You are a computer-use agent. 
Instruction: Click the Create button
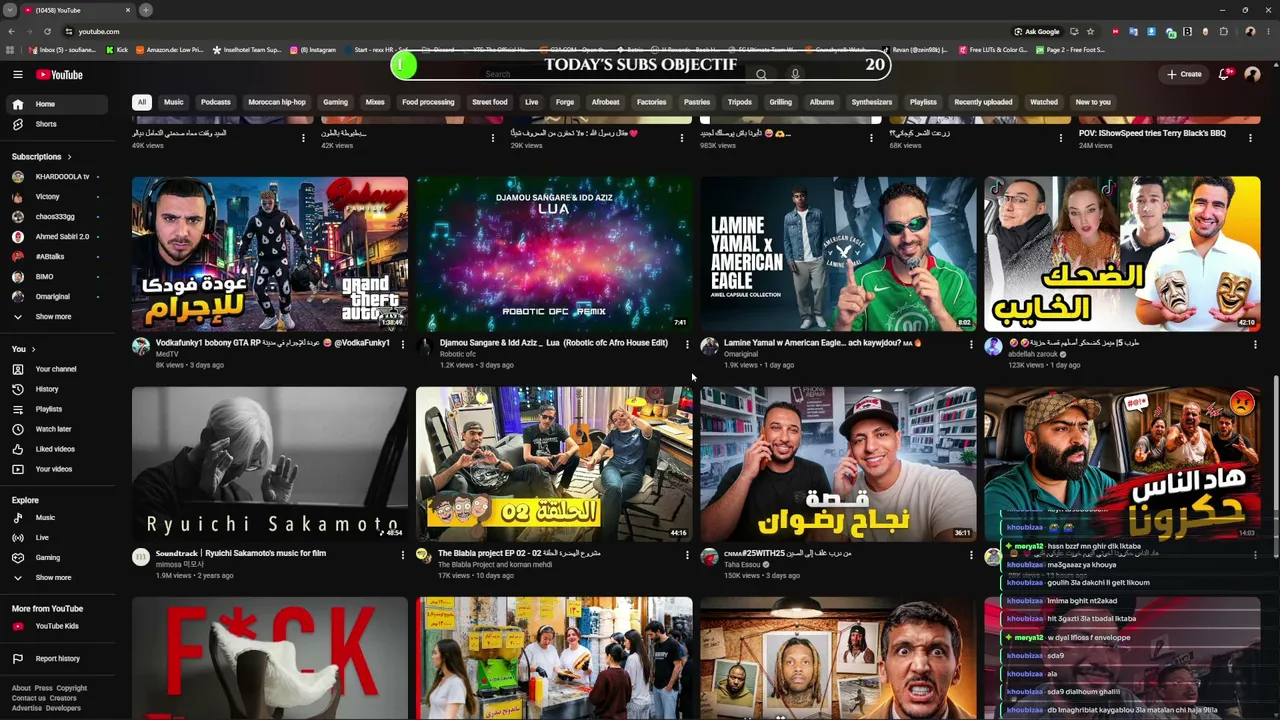click(x=1185, y=74)
